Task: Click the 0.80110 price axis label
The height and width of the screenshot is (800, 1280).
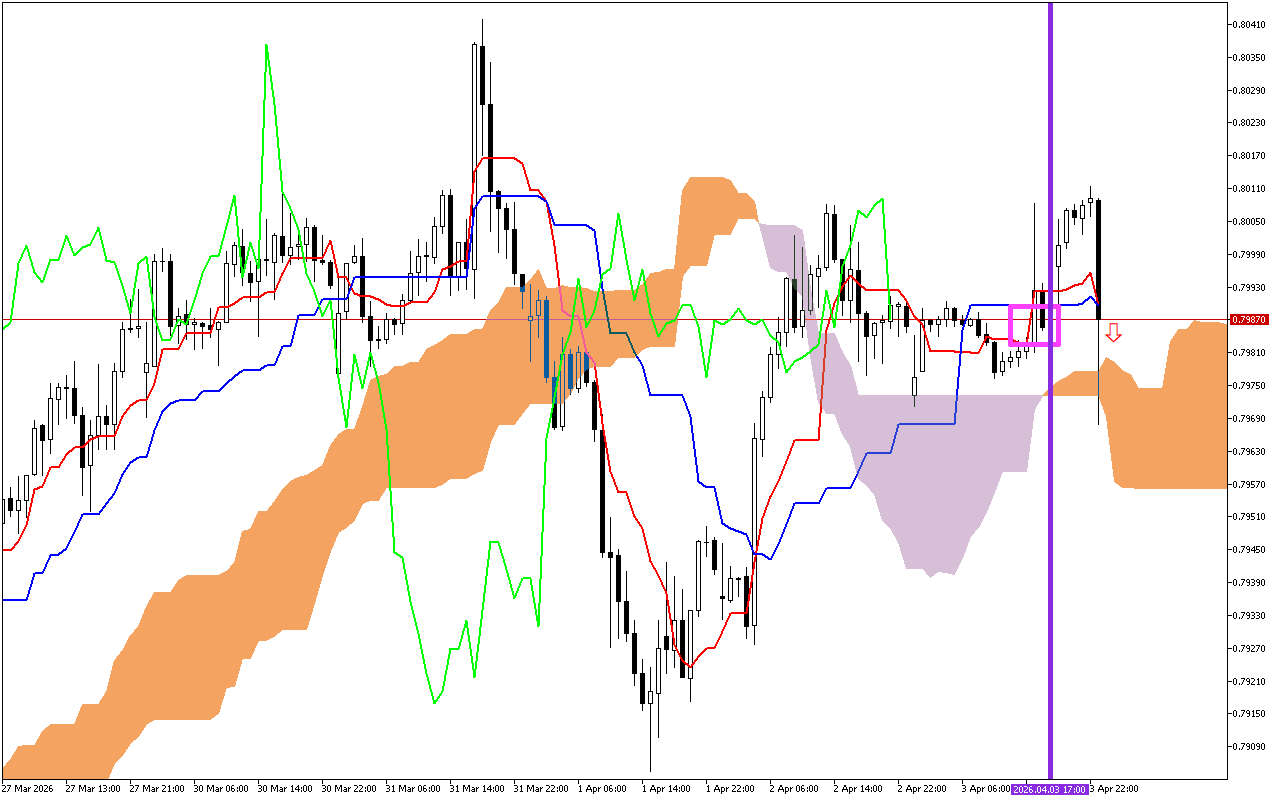Action: (1251, 188)
